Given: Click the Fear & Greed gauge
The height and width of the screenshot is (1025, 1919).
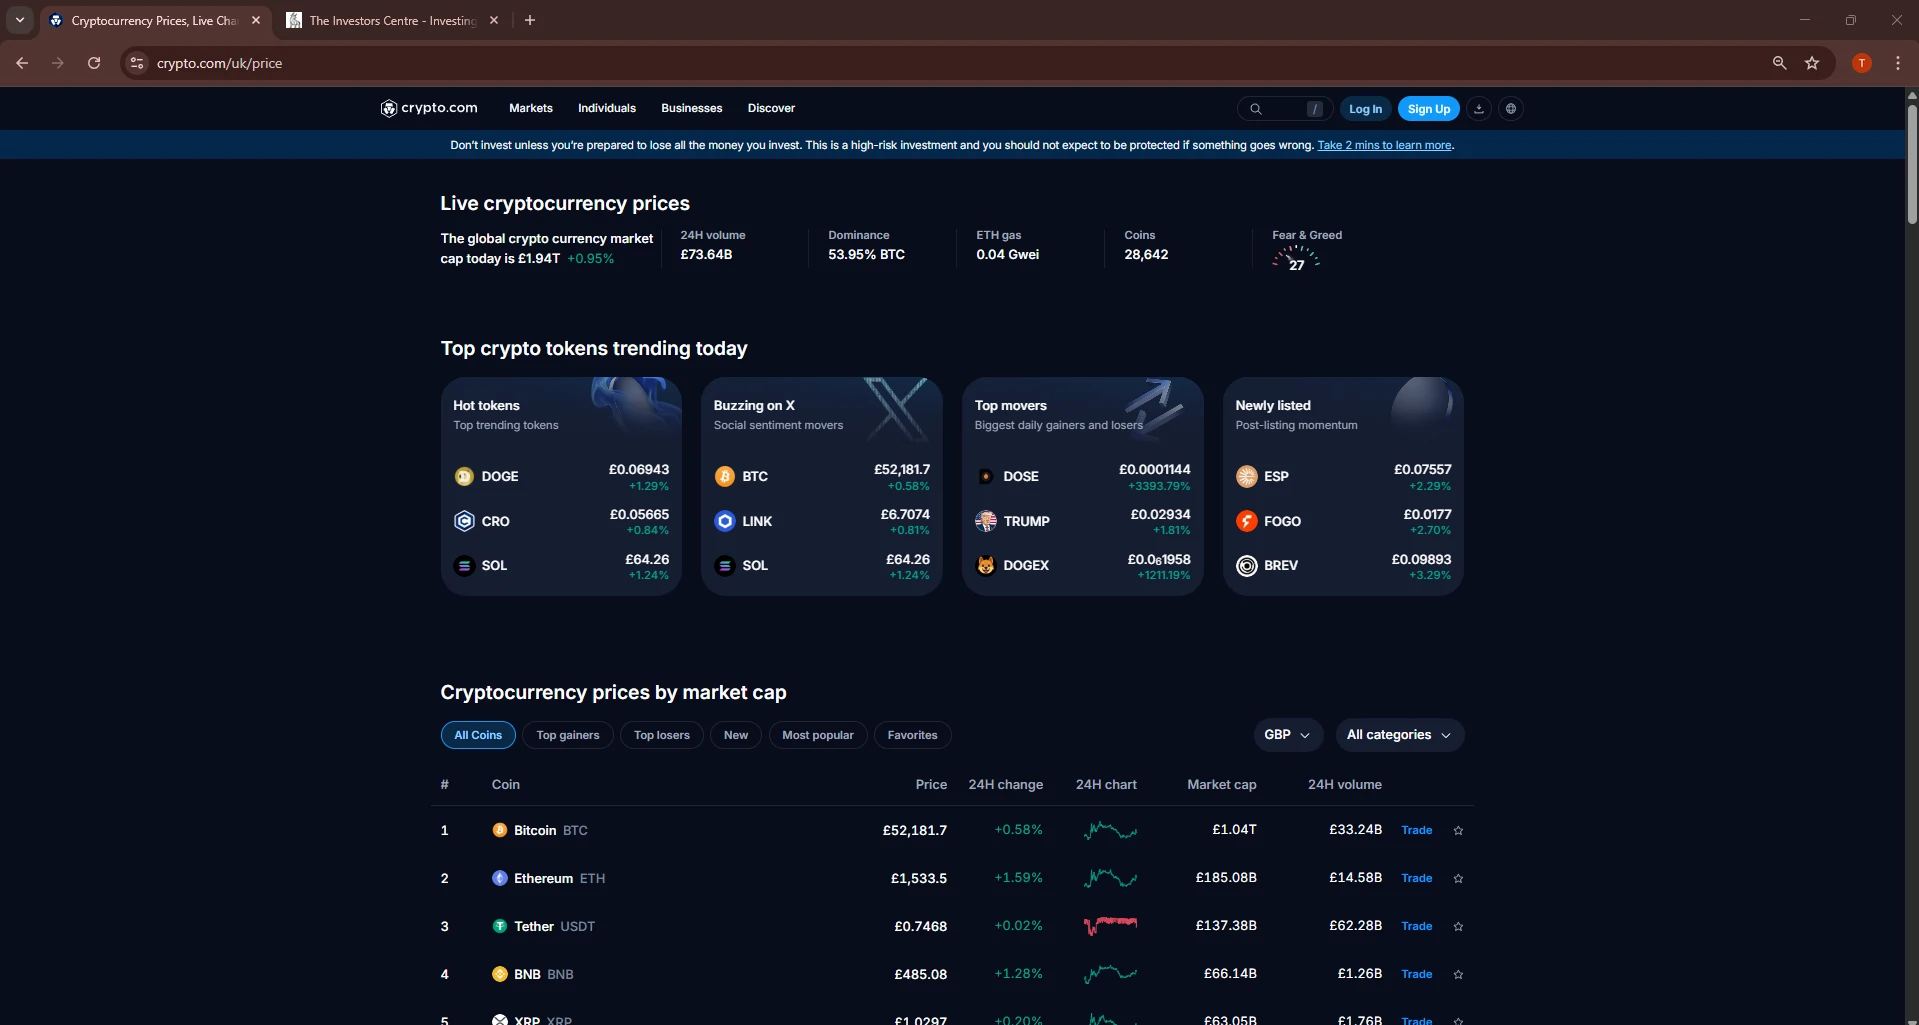Looking at the screenshot, I should (x=1296, y=259).
